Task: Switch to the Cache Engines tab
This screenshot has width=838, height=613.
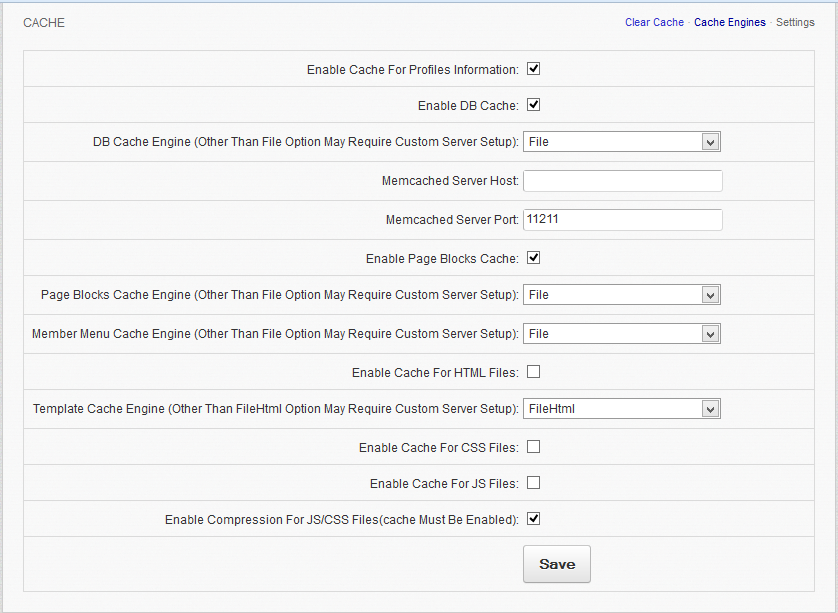Action: (x=730, y=22)
